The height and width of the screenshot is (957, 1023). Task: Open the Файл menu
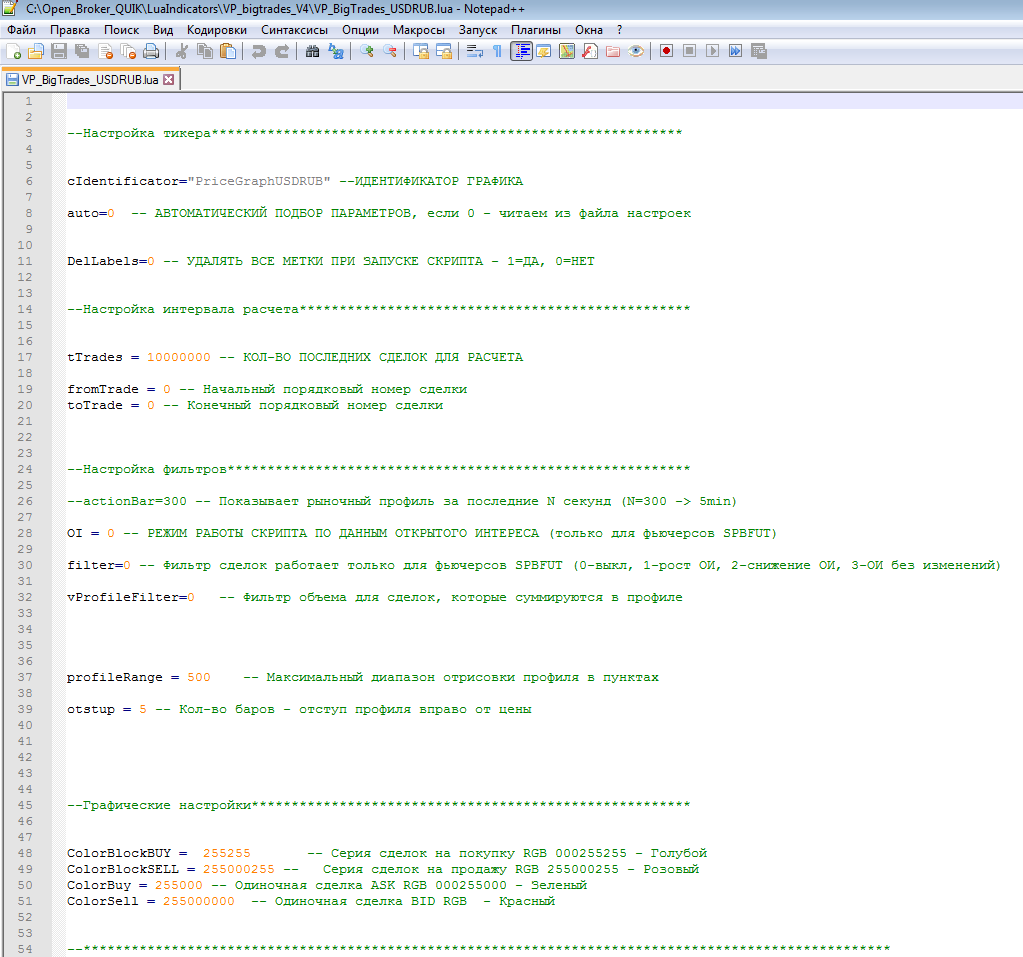[x=21, y=30]
